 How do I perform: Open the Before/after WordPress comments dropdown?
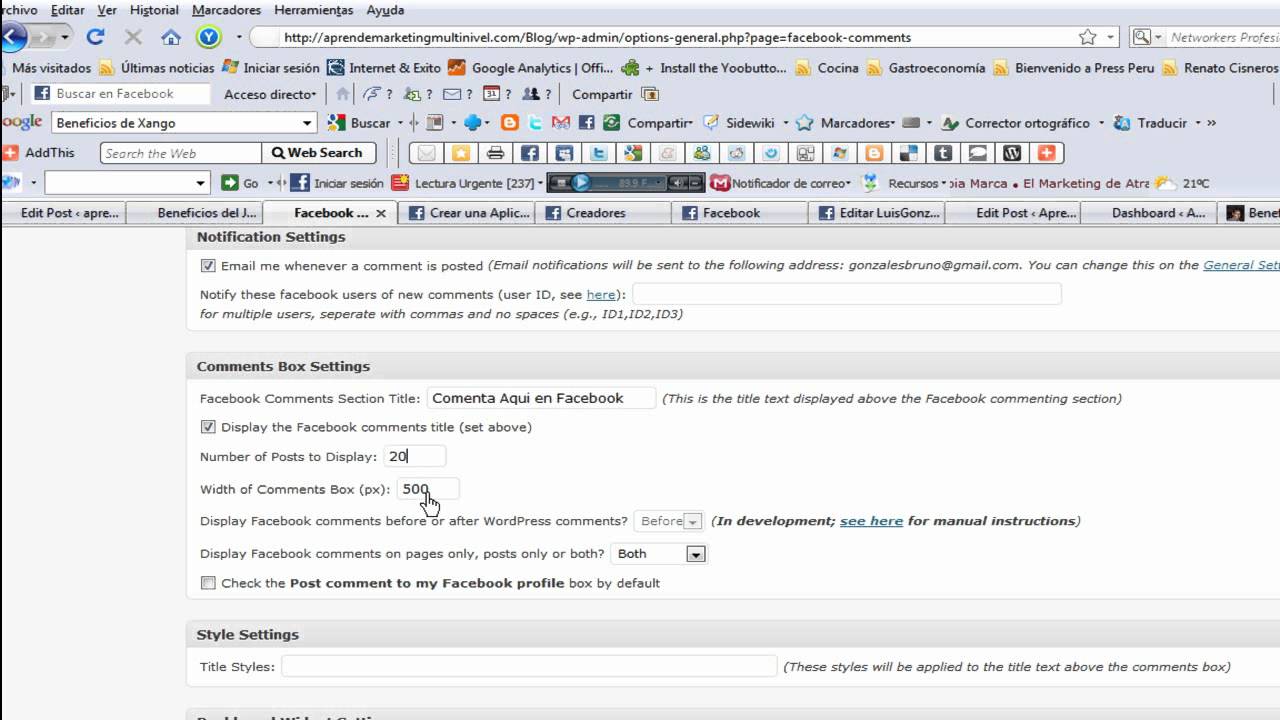[x=670, y=521]
